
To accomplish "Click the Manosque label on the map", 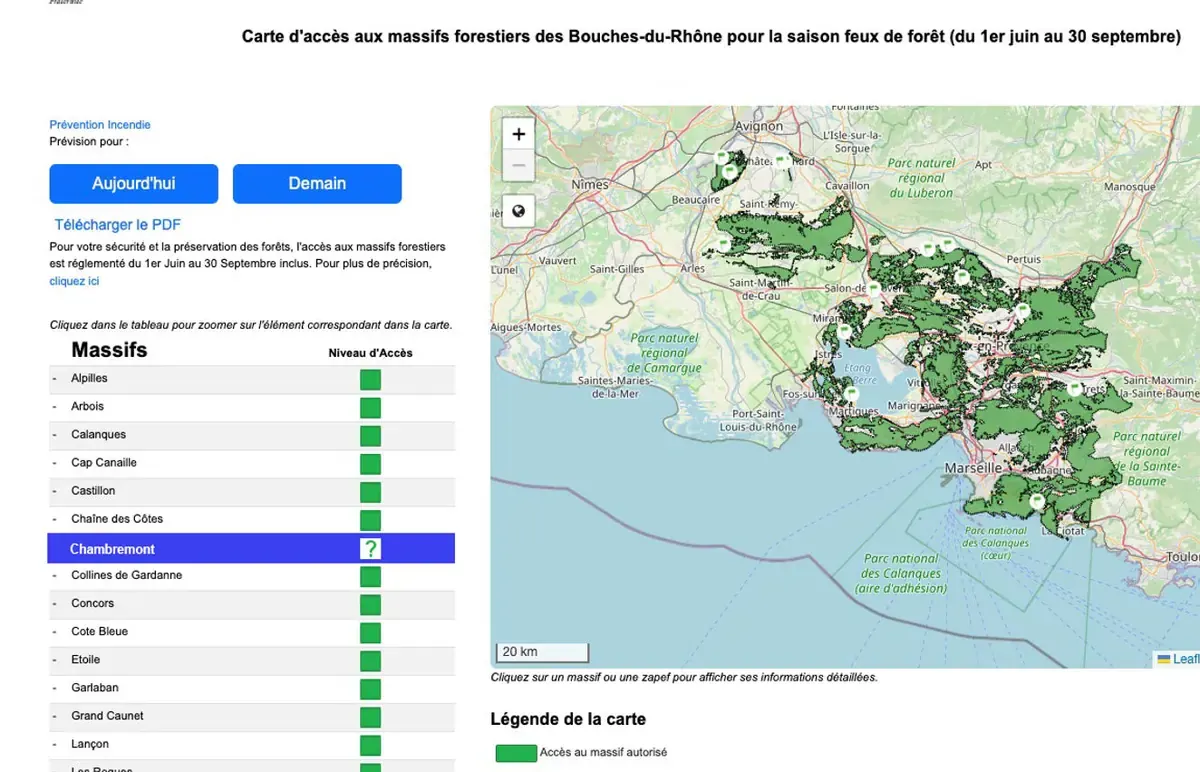I will click(1129, 187).
